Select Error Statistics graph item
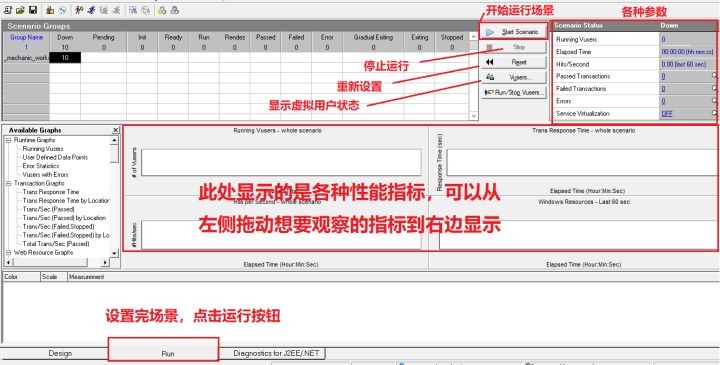 (41, 166)
